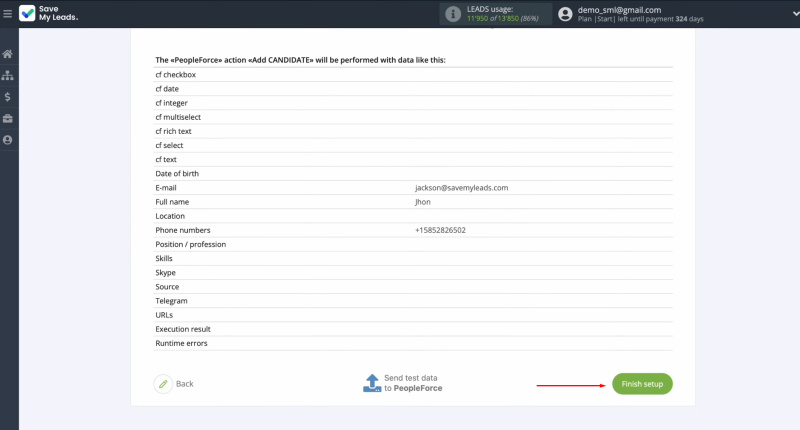Viewport: 800px width, 430px height.
Task: Click the Telegram row label
Action: coord(171,301)
